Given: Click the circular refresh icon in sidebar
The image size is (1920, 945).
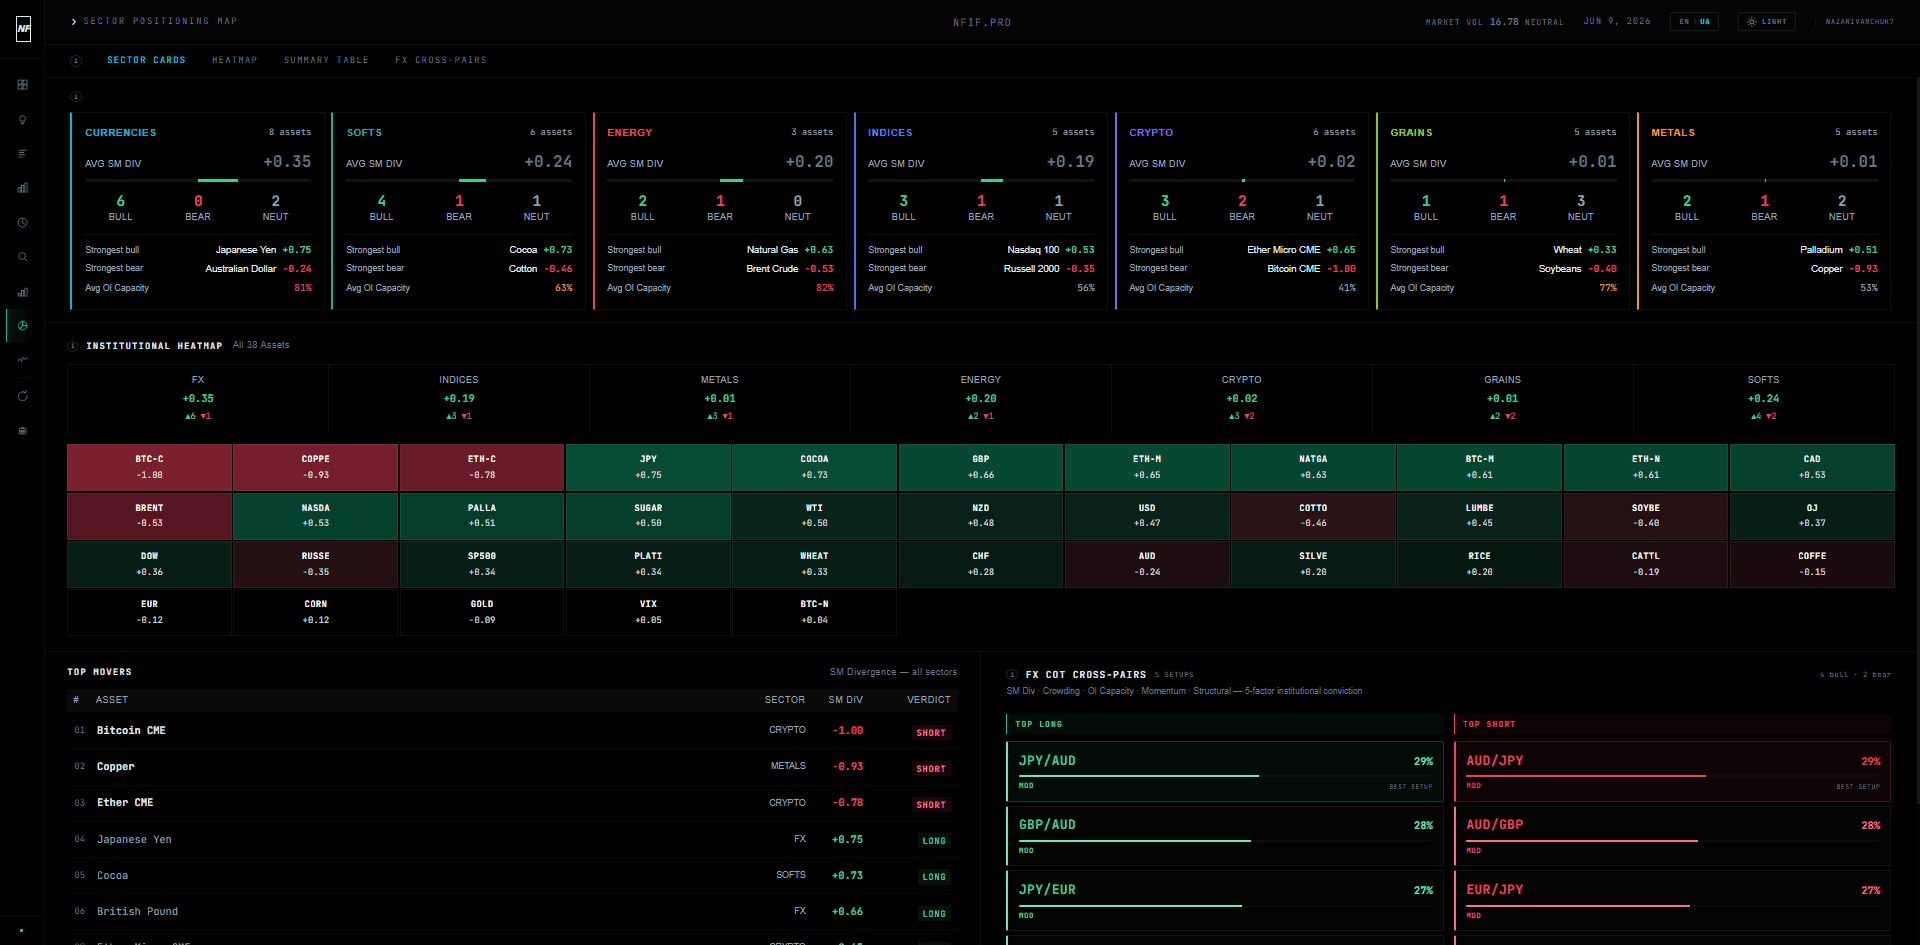Looking at the screenshot, I should 22,396.
